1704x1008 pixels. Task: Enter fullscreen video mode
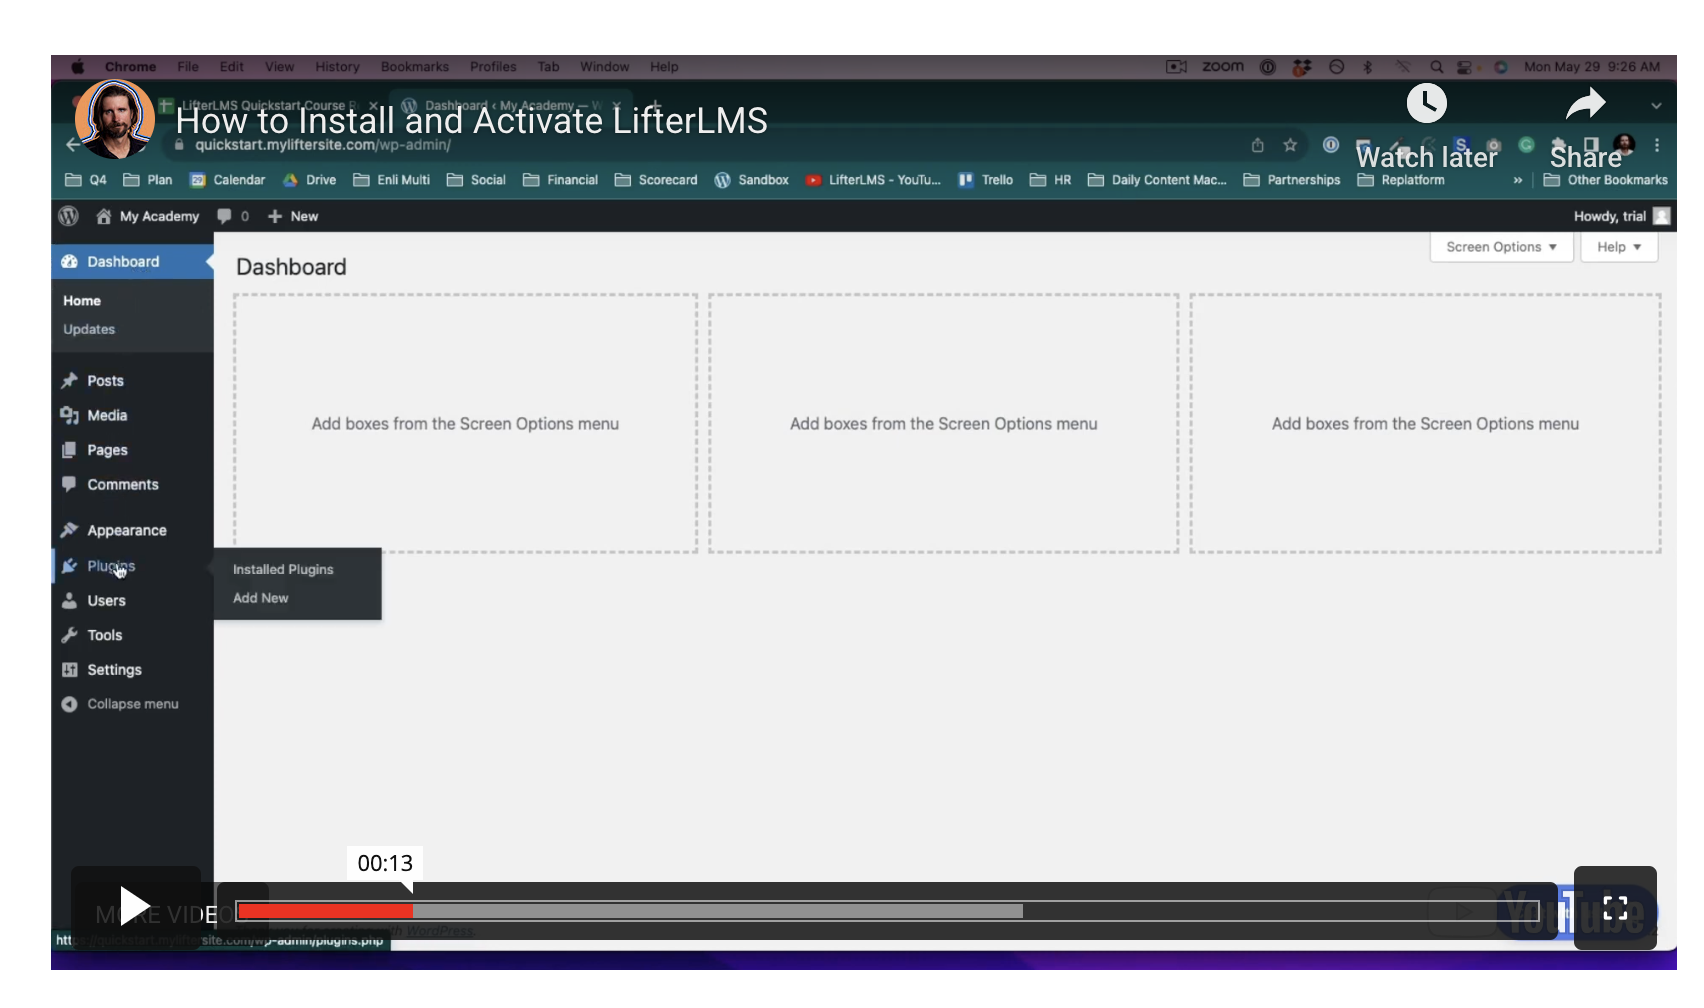[x=1614, y=908]
